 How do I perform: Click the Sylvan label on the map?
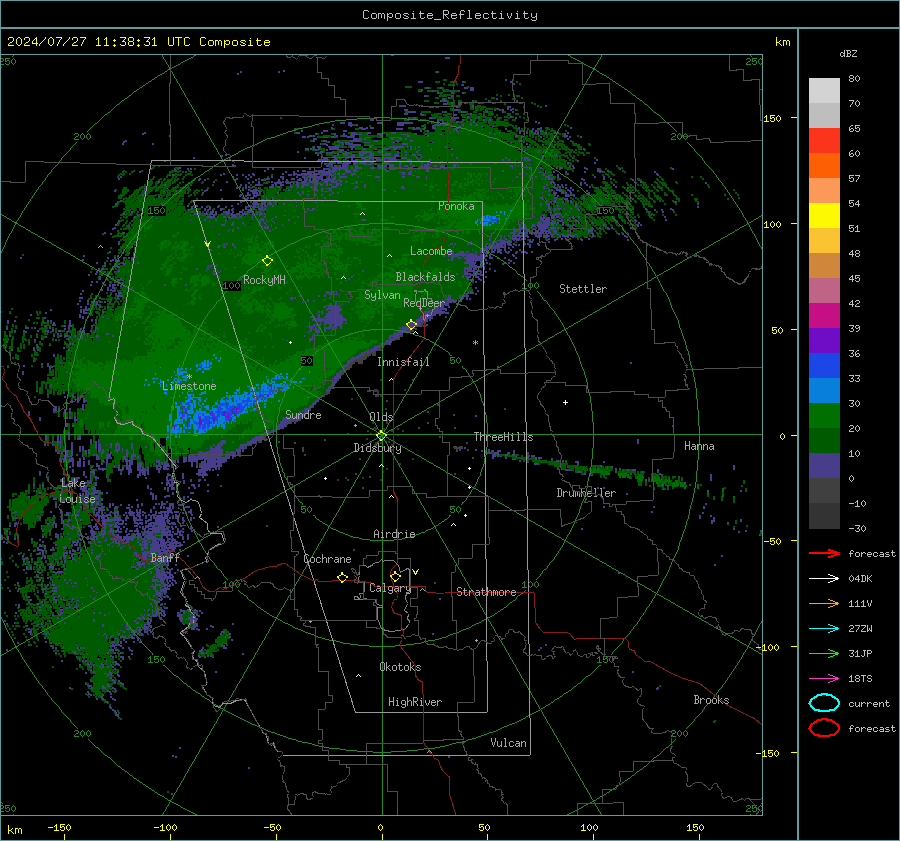(x=382, y=295)
